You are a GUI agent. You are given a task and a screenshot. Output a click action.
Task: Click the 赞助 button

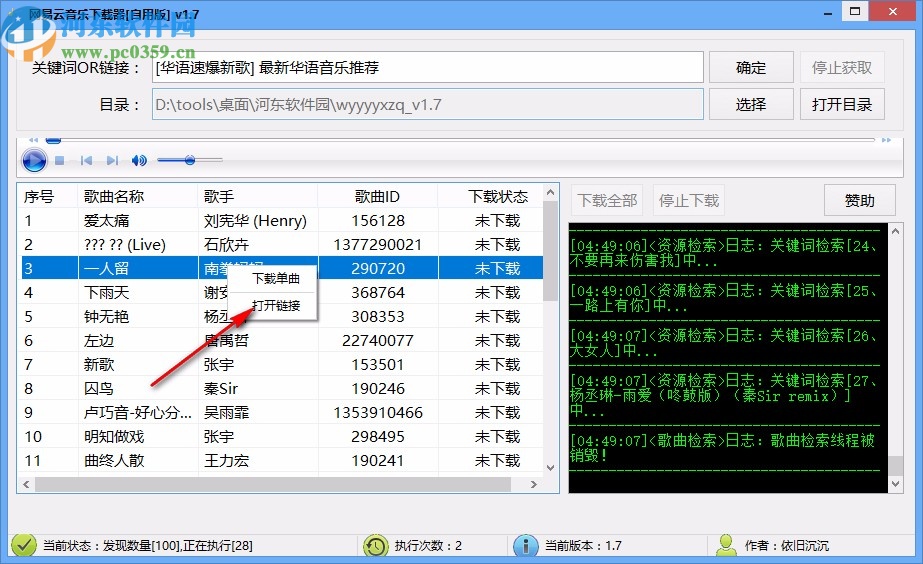pos(859,201)
